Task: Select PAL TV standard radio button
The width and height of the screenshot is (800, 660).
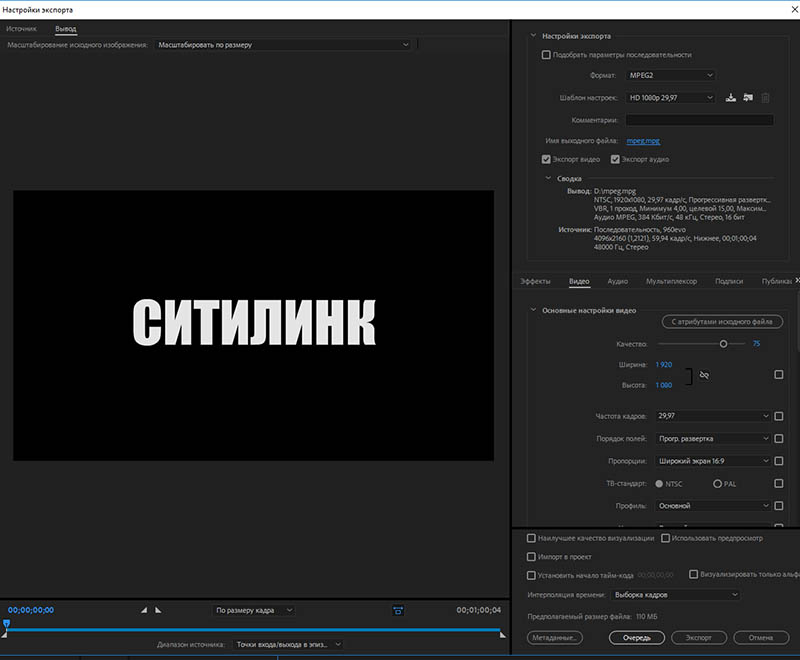Action: pyautogui.click(x=717, y=484)
